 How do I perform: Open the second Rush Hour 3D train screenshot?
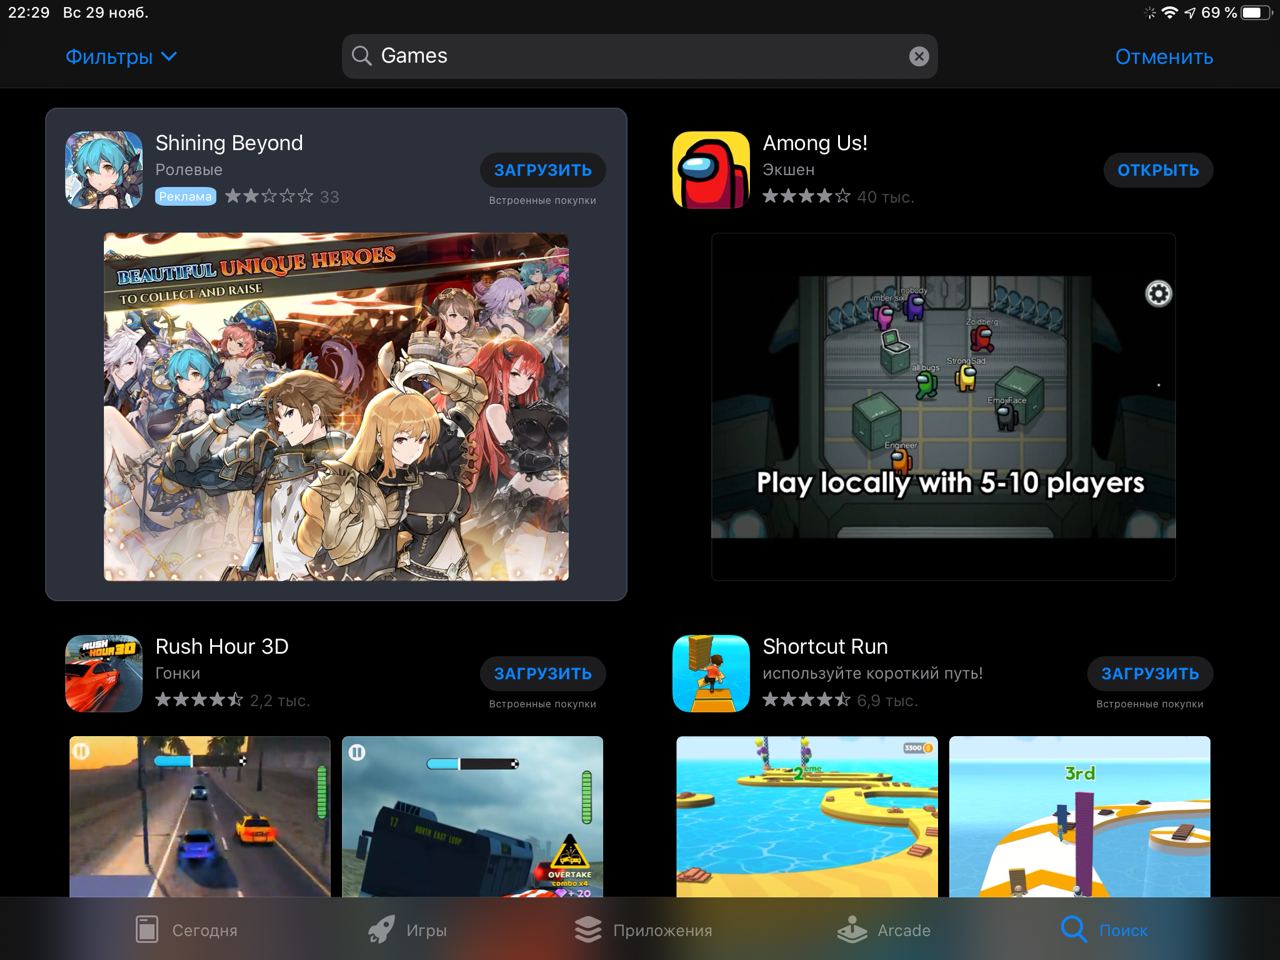473,816
